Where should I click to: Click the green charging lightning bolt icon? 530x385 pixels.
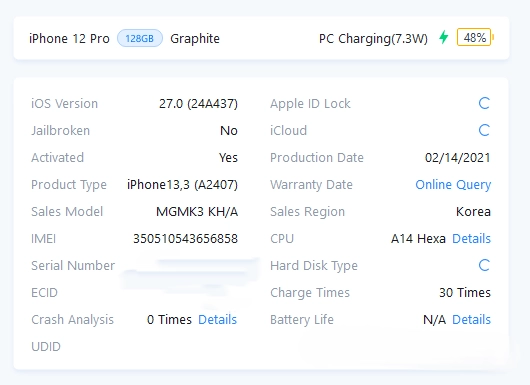443,37
